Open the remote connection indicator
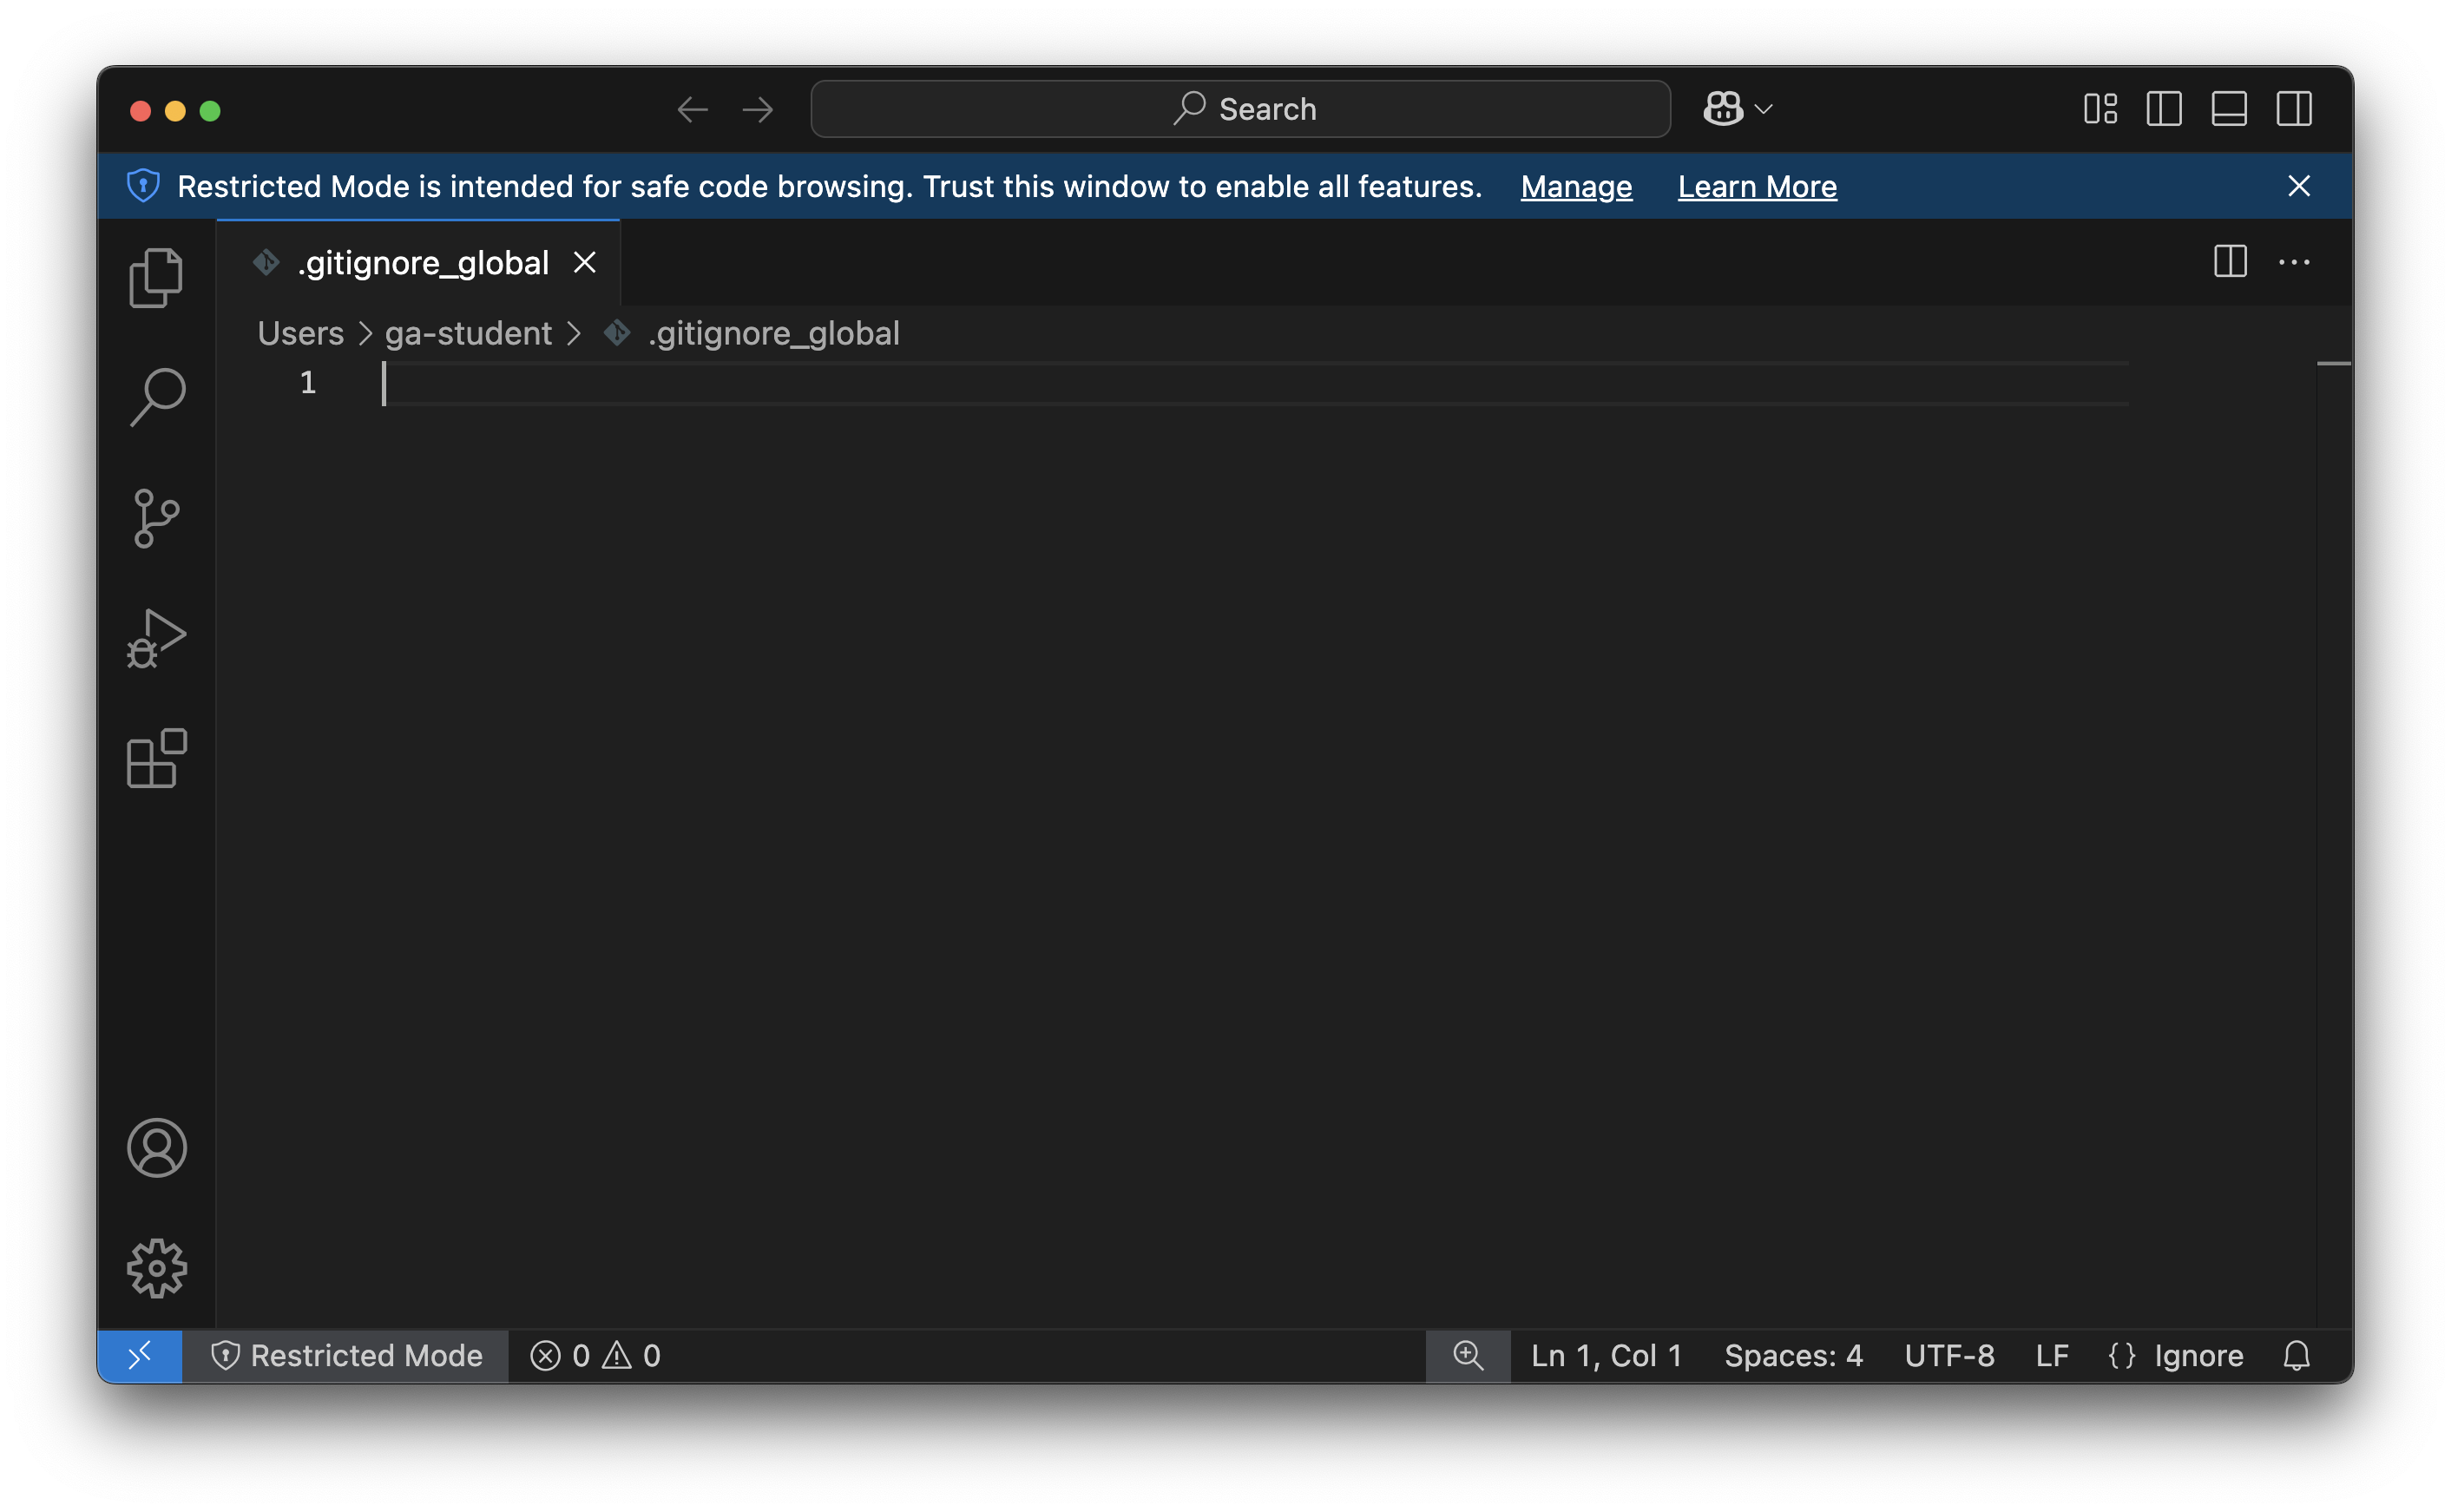 140,1356
